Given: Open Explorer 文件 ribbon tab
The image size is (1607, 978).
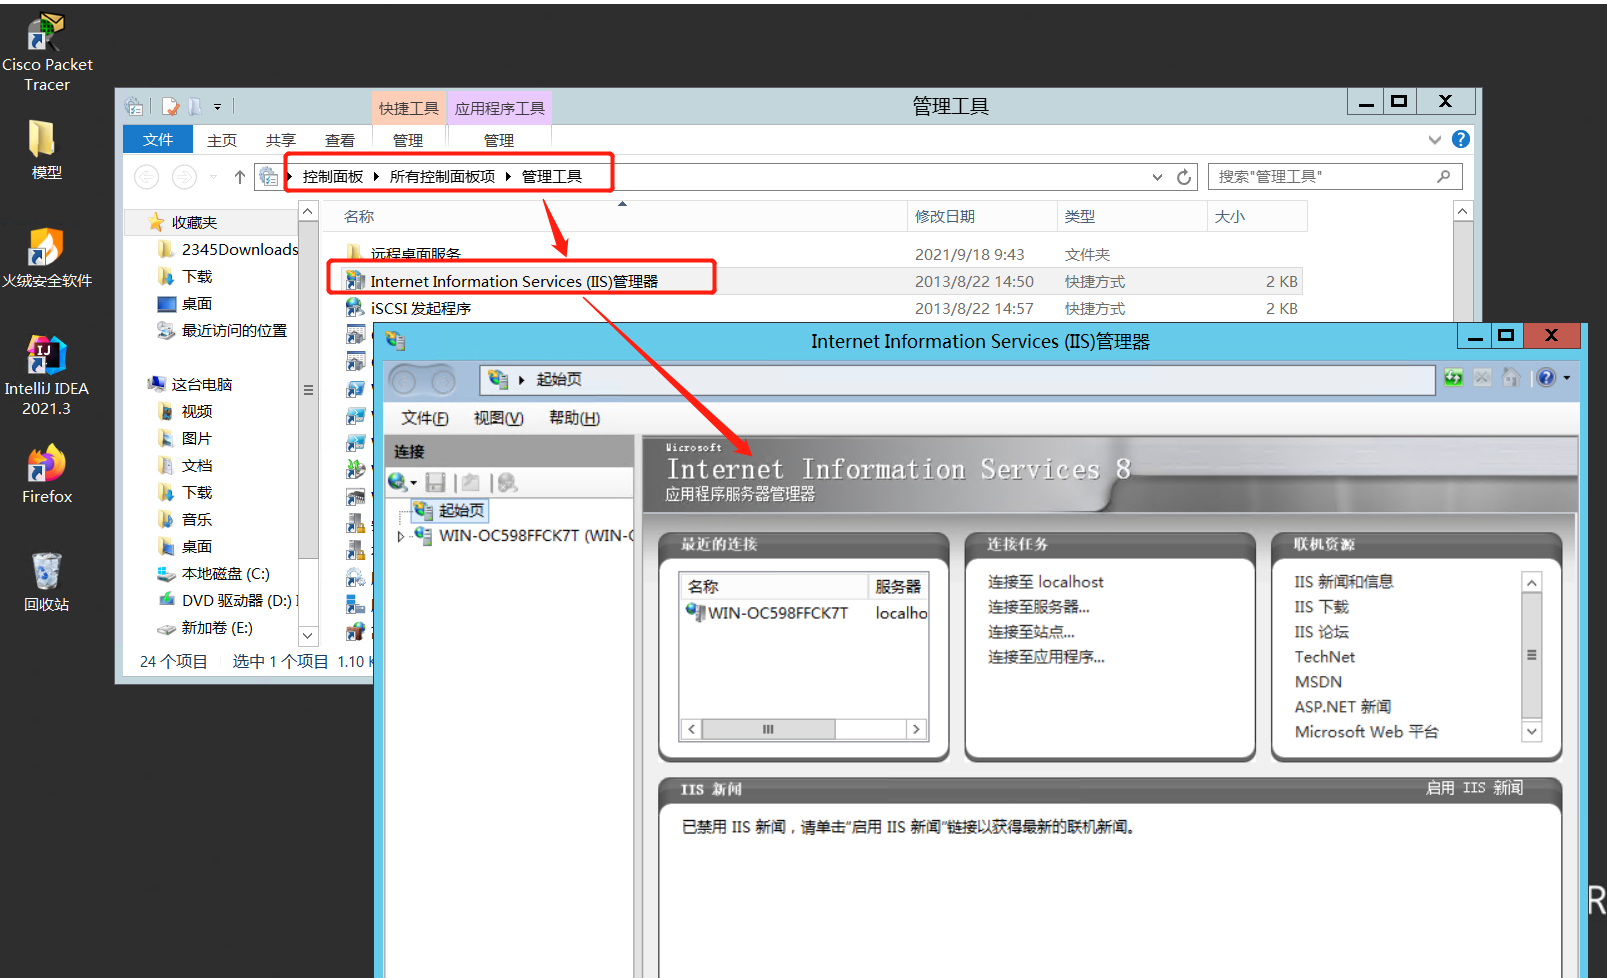Looking at the screenshot, I should (x=158, y=139).
